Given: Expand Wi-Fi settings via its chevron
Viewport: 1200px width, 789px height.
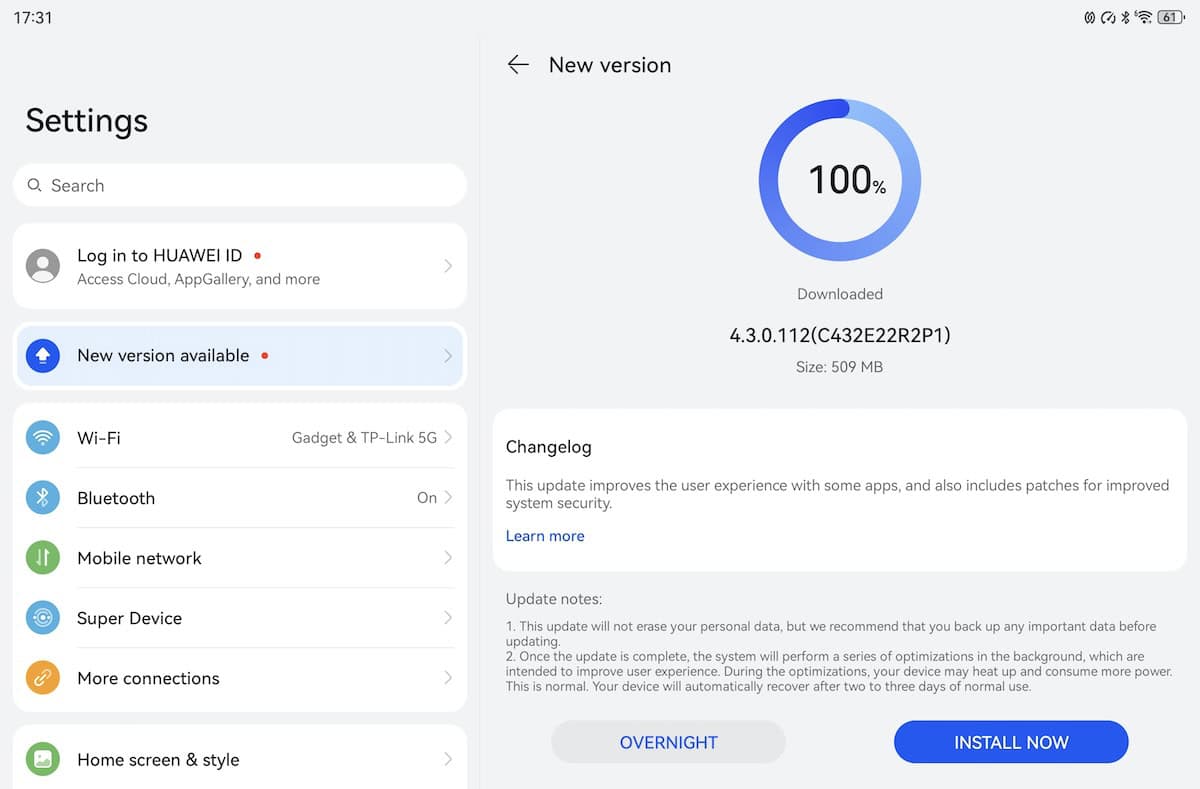Looking at the screenshot, I should [x=448, y=438].
